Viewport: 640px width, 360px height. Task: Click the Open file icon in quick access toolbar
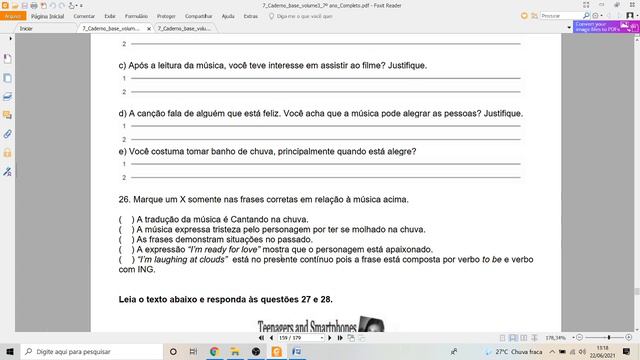pos(15,6)
